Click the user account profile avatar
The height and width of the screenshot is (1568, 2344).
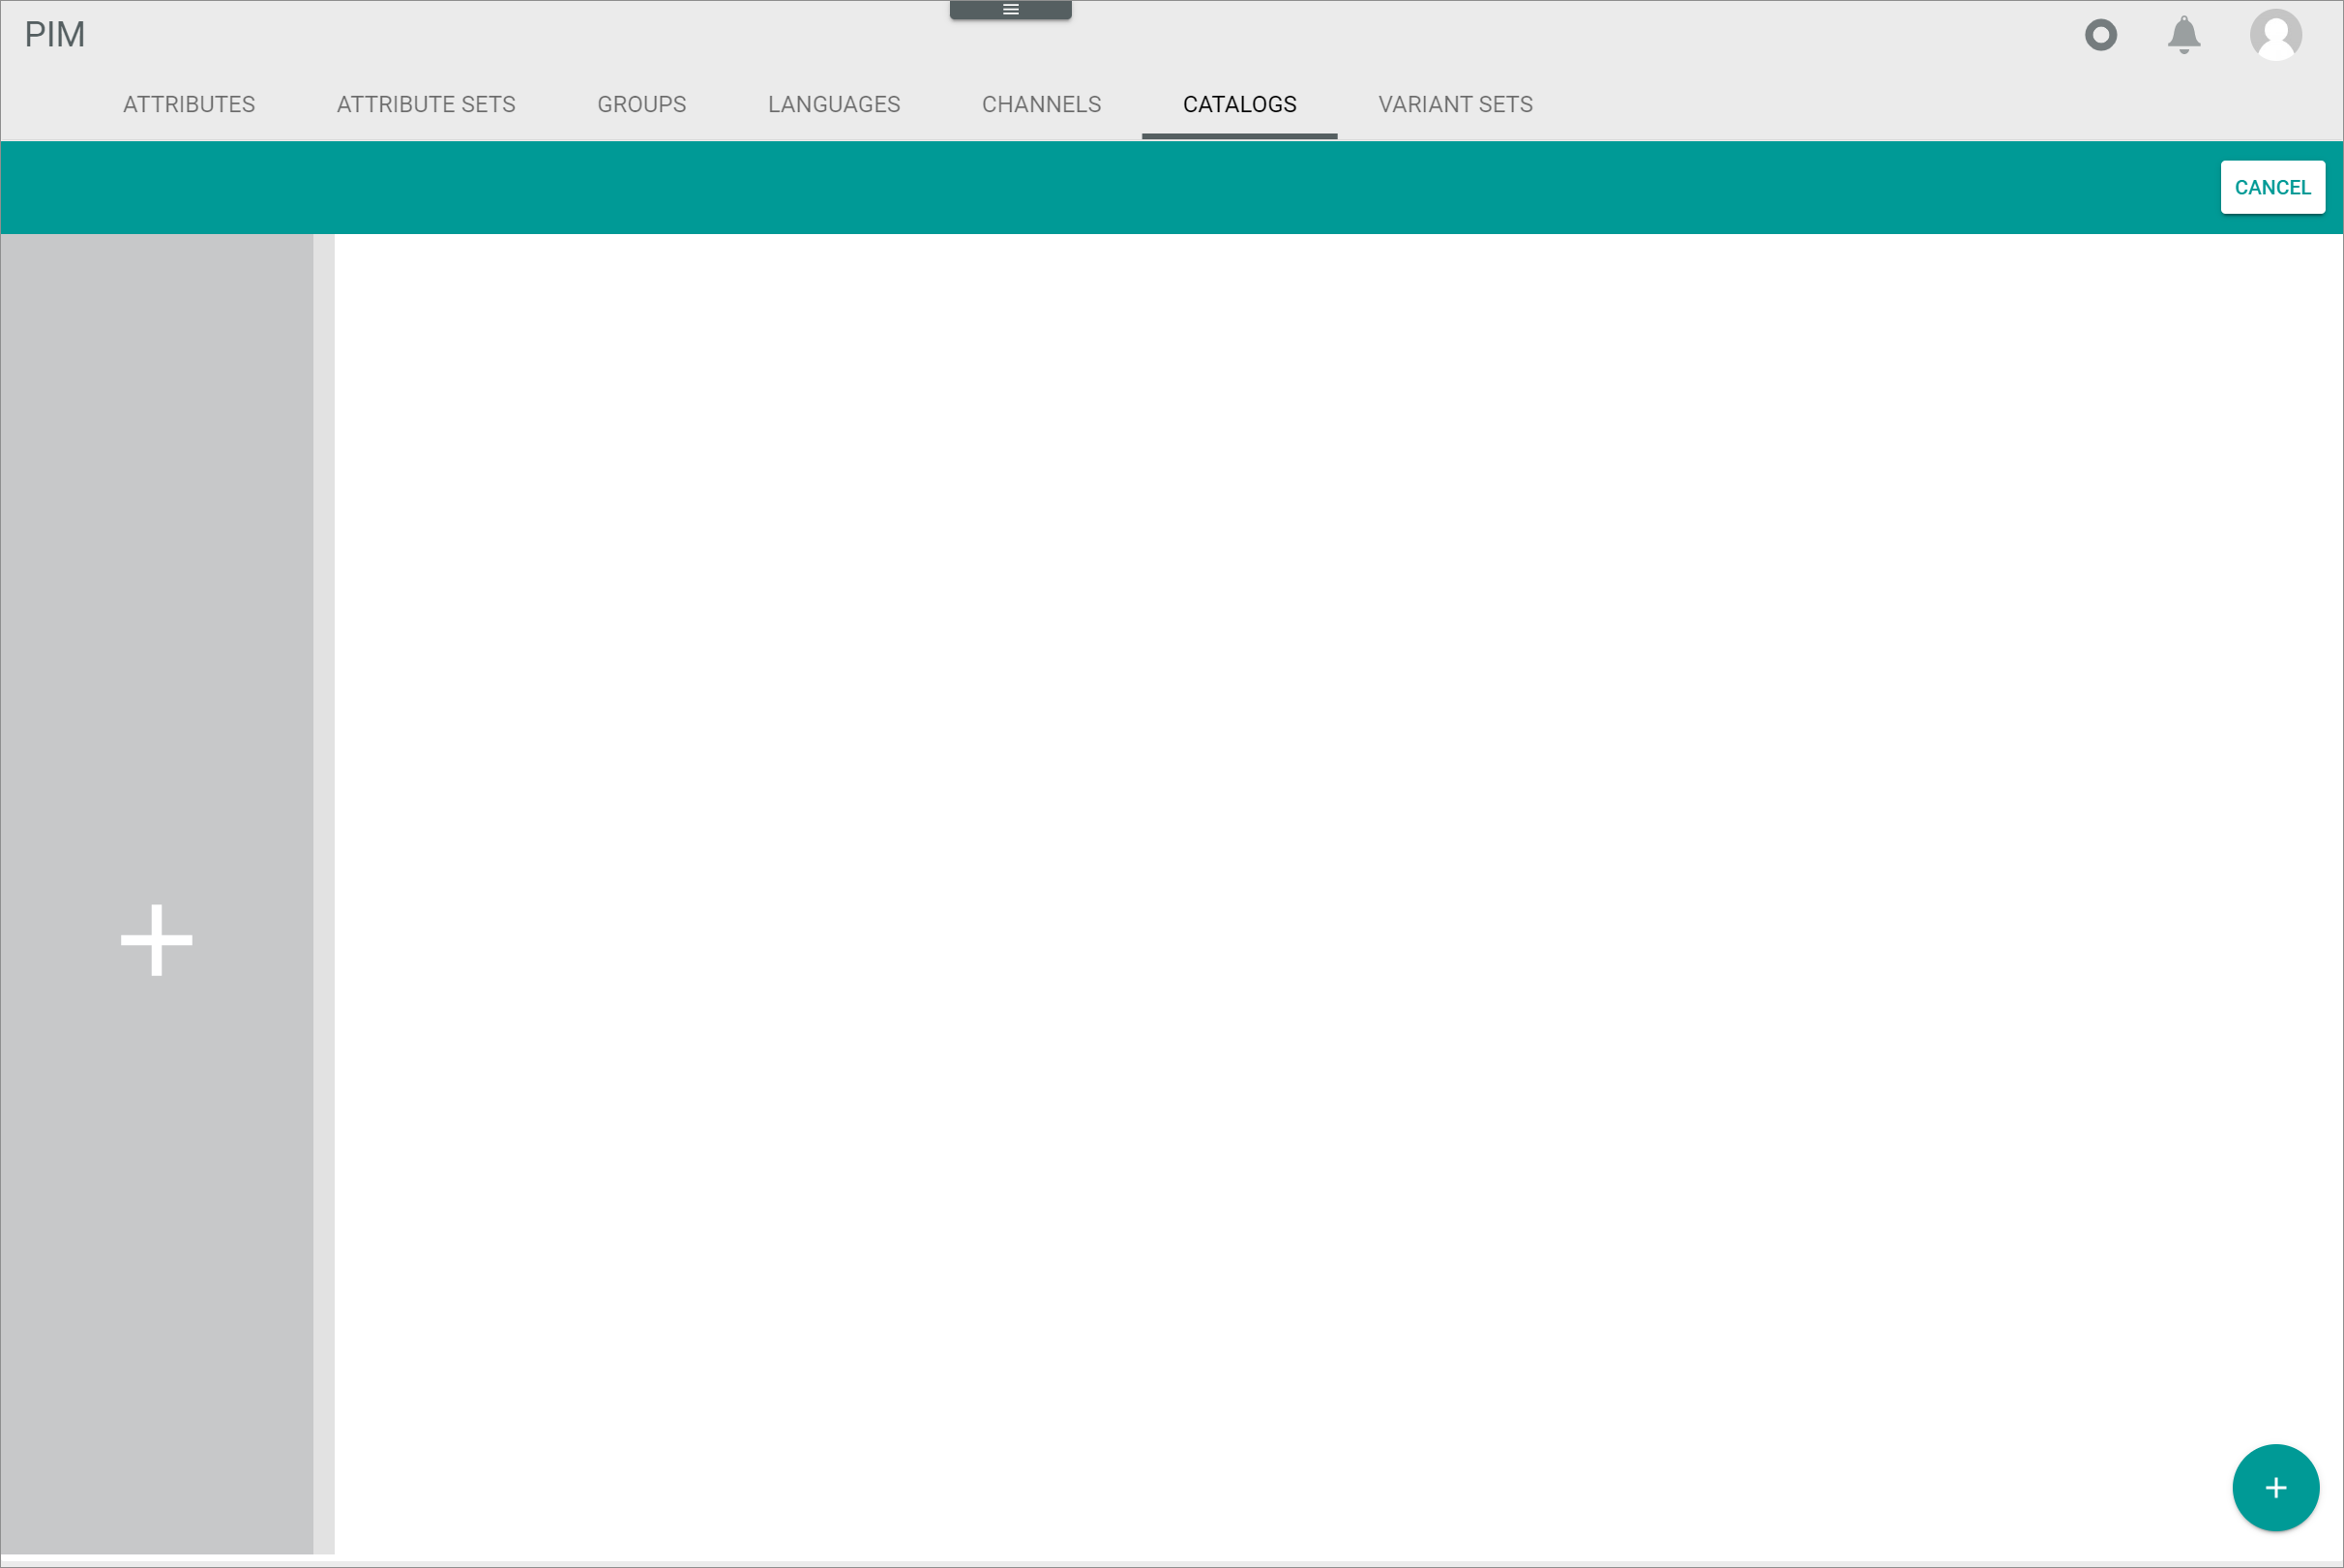coord(2274,35)
